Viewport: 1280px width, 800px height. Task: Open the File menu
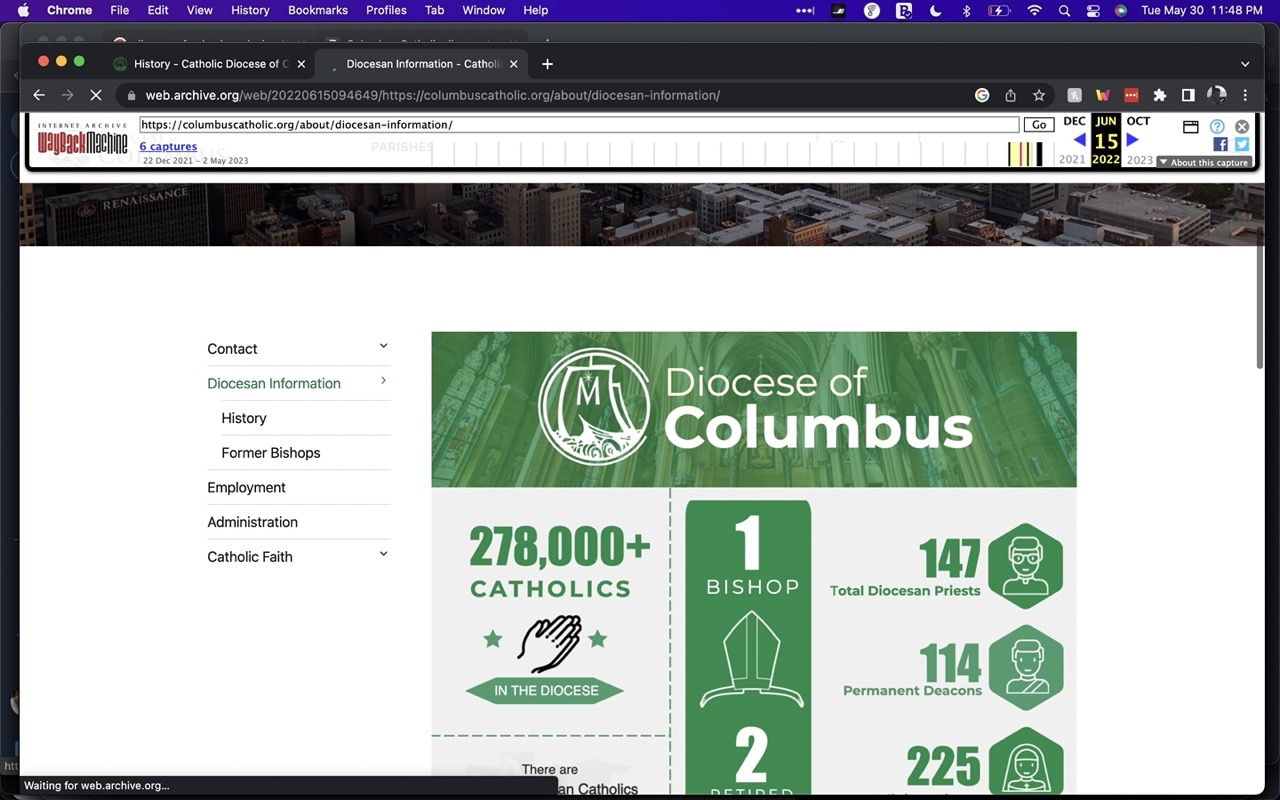[x=120, y=10]
